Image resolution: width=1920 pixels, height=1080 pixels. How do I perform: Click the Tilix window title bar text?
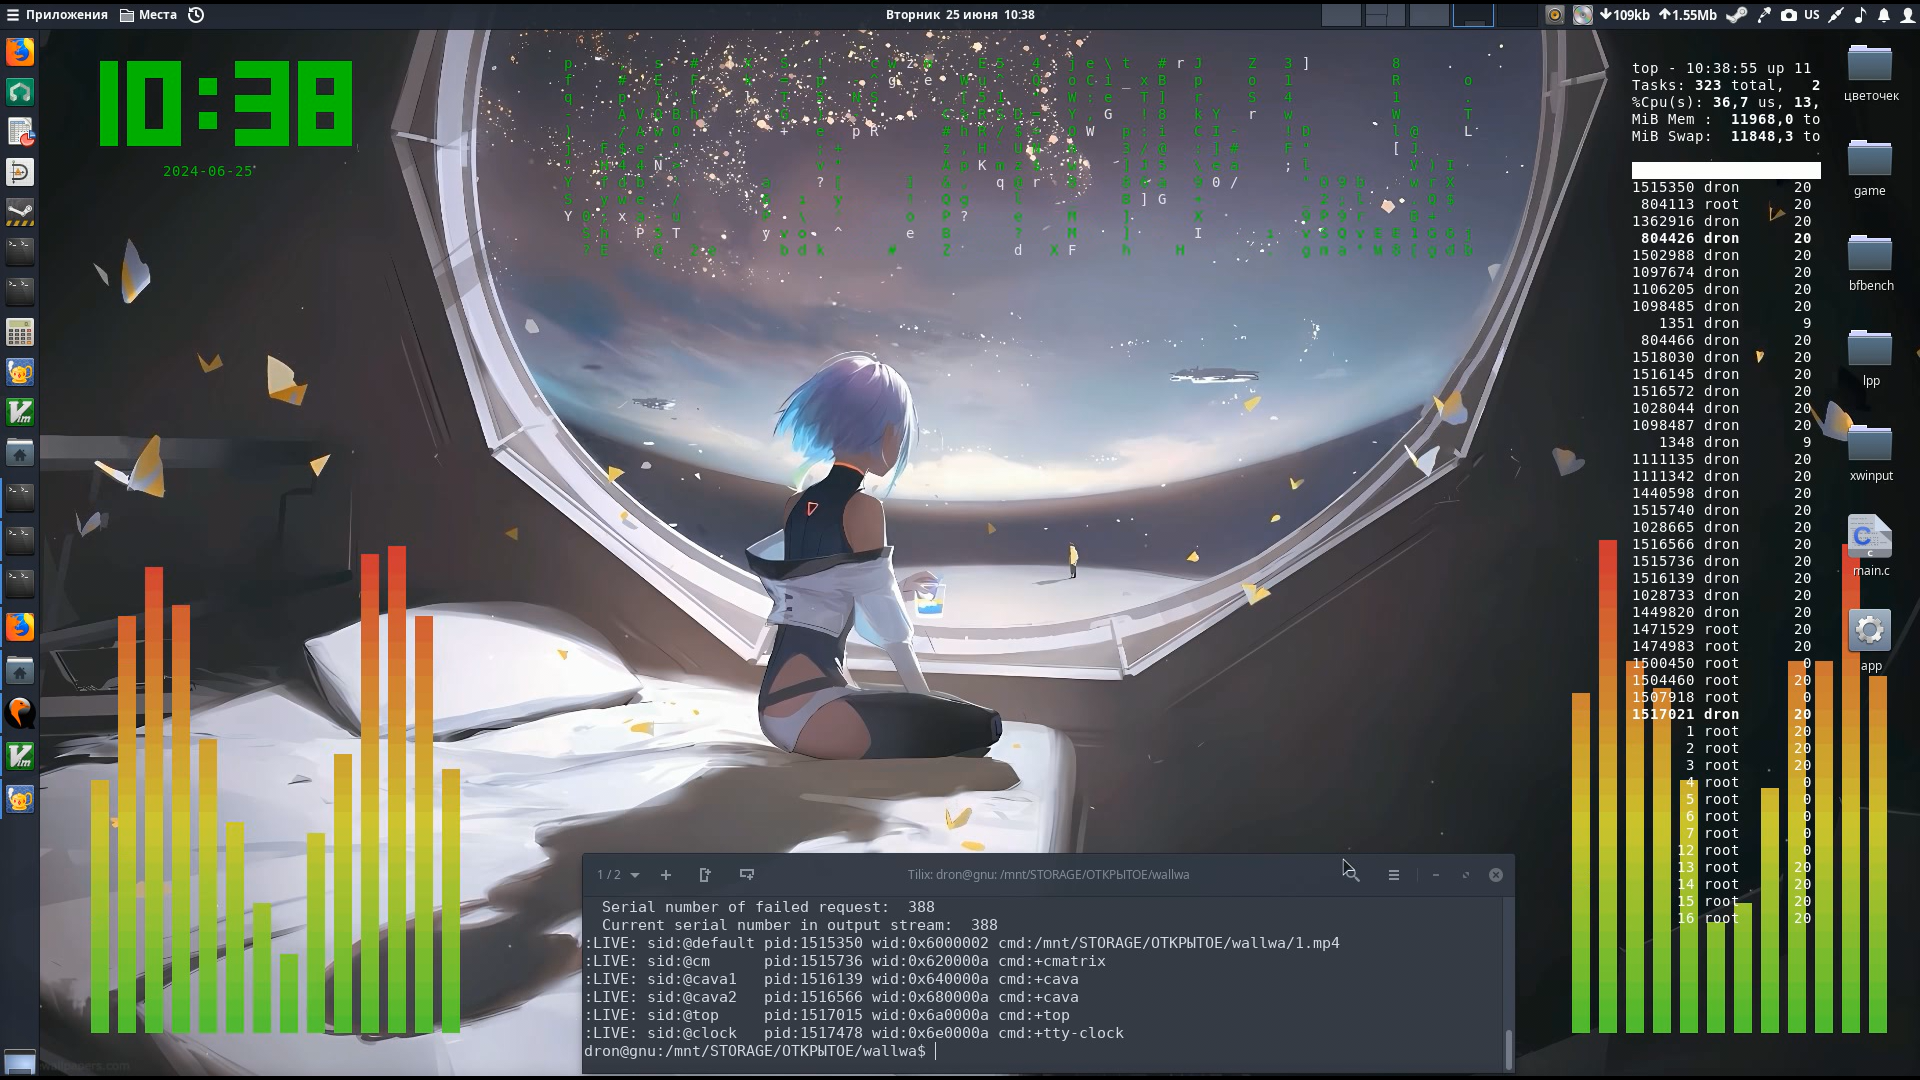click(x=1048, y=875)
